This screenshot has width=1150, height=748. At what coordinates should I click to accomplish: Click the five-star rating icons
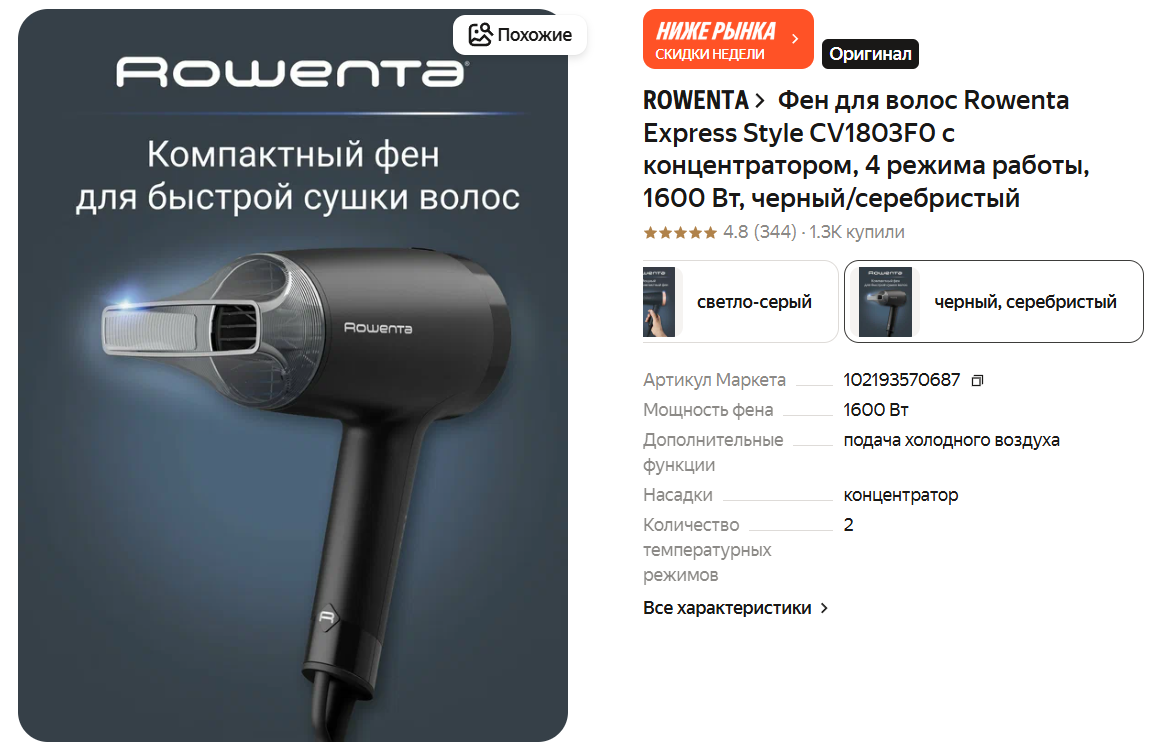pyautogui.click(x=680, y=232)
